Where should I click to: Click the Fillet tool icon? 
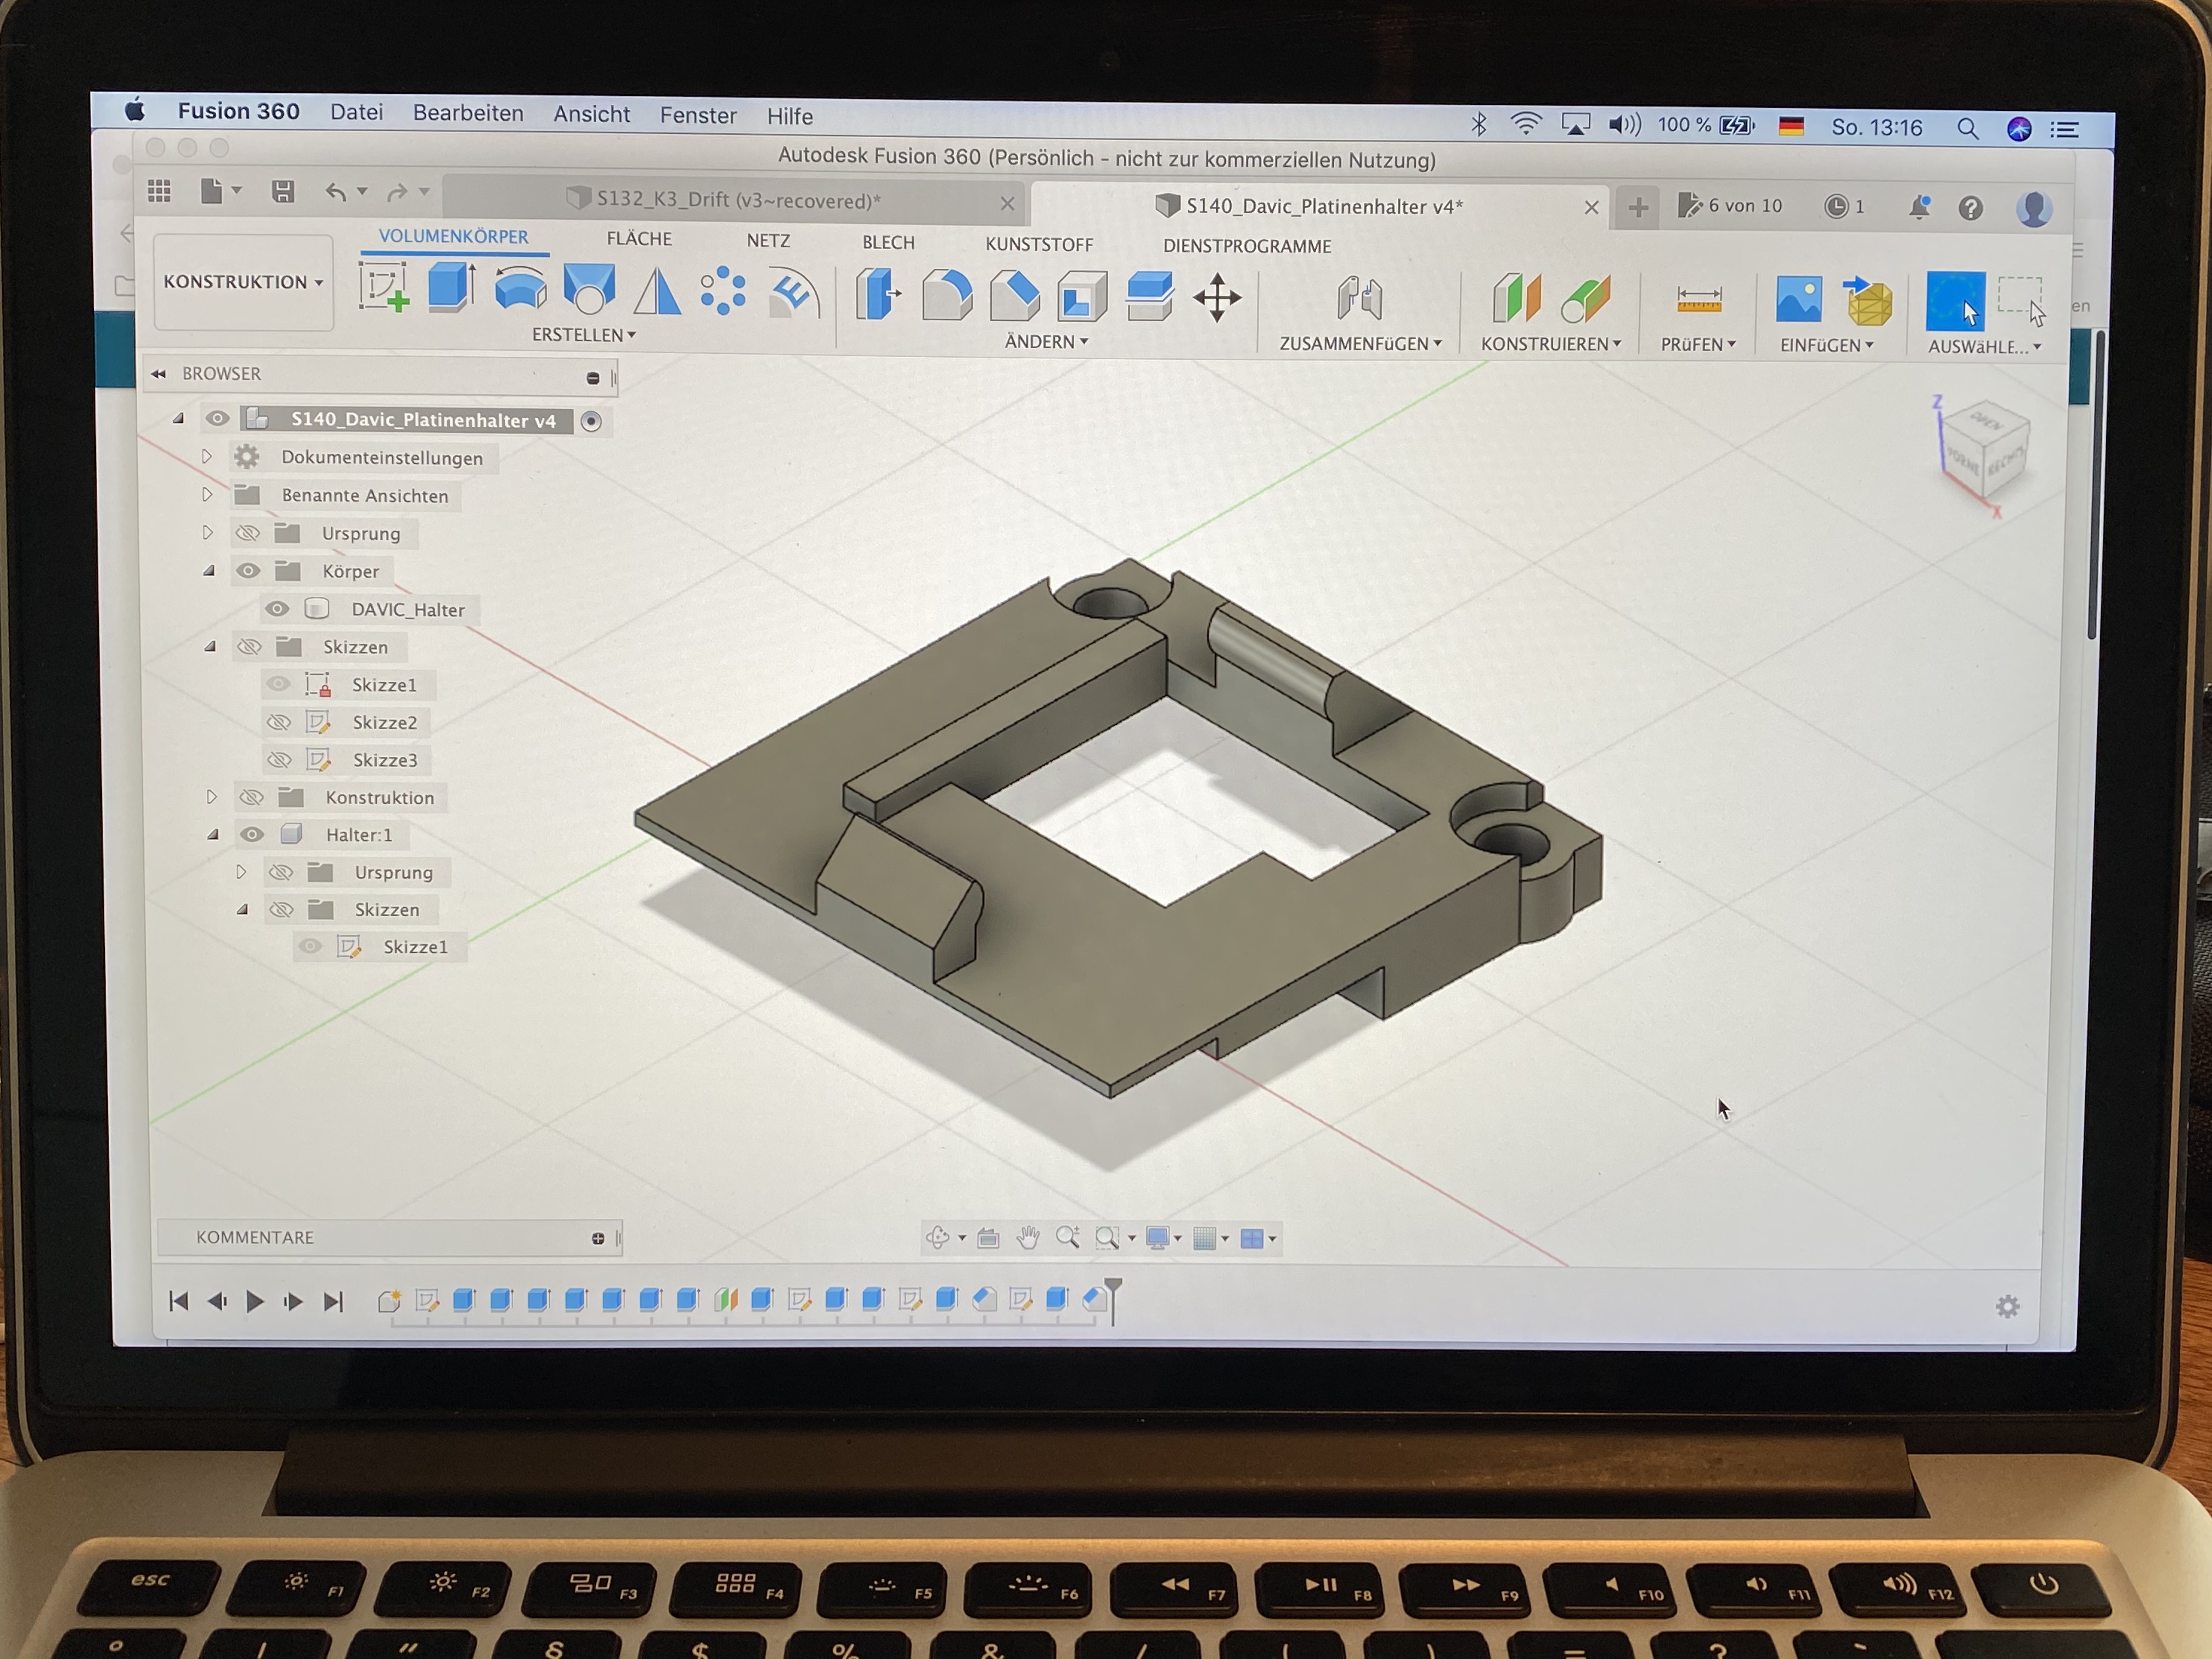pyautogui.click(x=946, y=296)
